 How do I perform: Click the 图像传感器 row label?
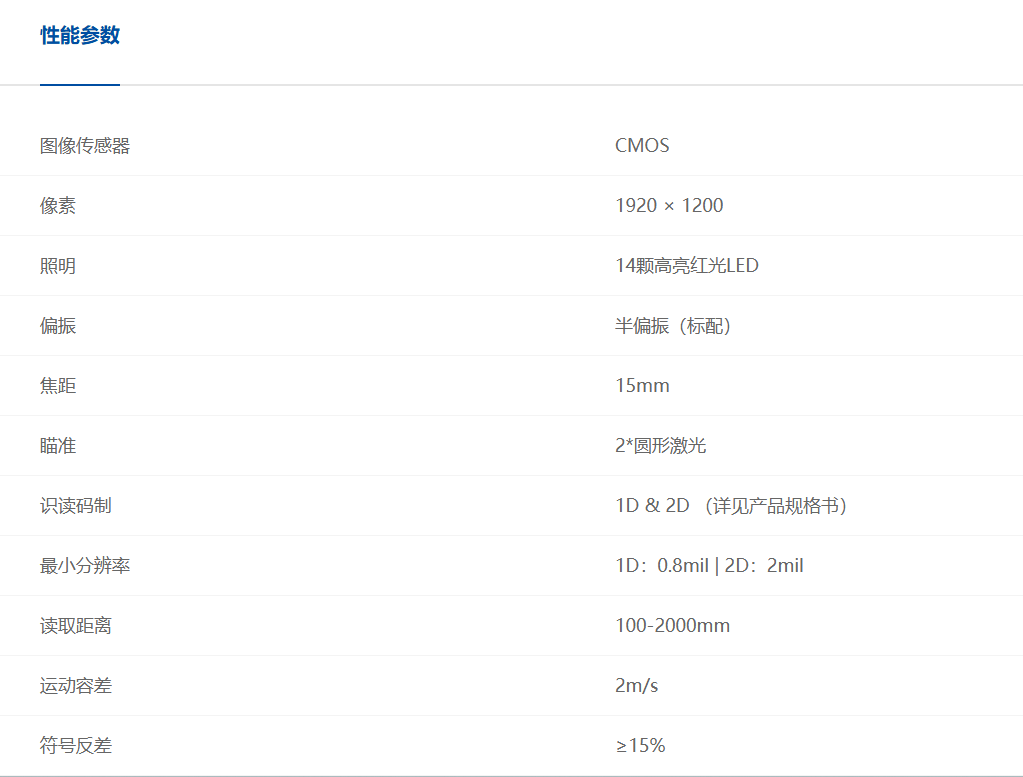(x=85, y=146)
